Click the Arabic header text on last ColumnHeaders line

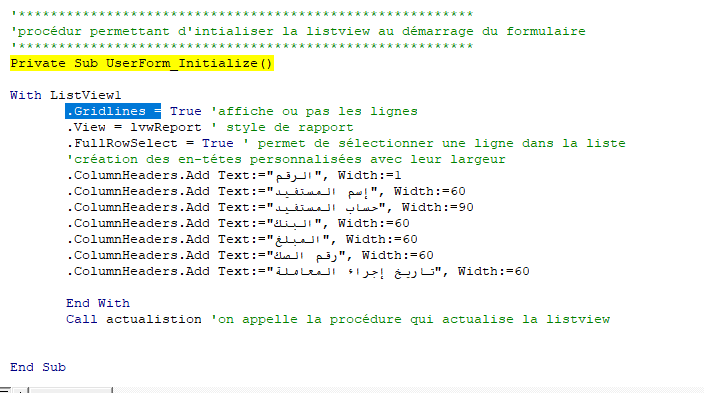pyautogui.click(x=355, y=272)
